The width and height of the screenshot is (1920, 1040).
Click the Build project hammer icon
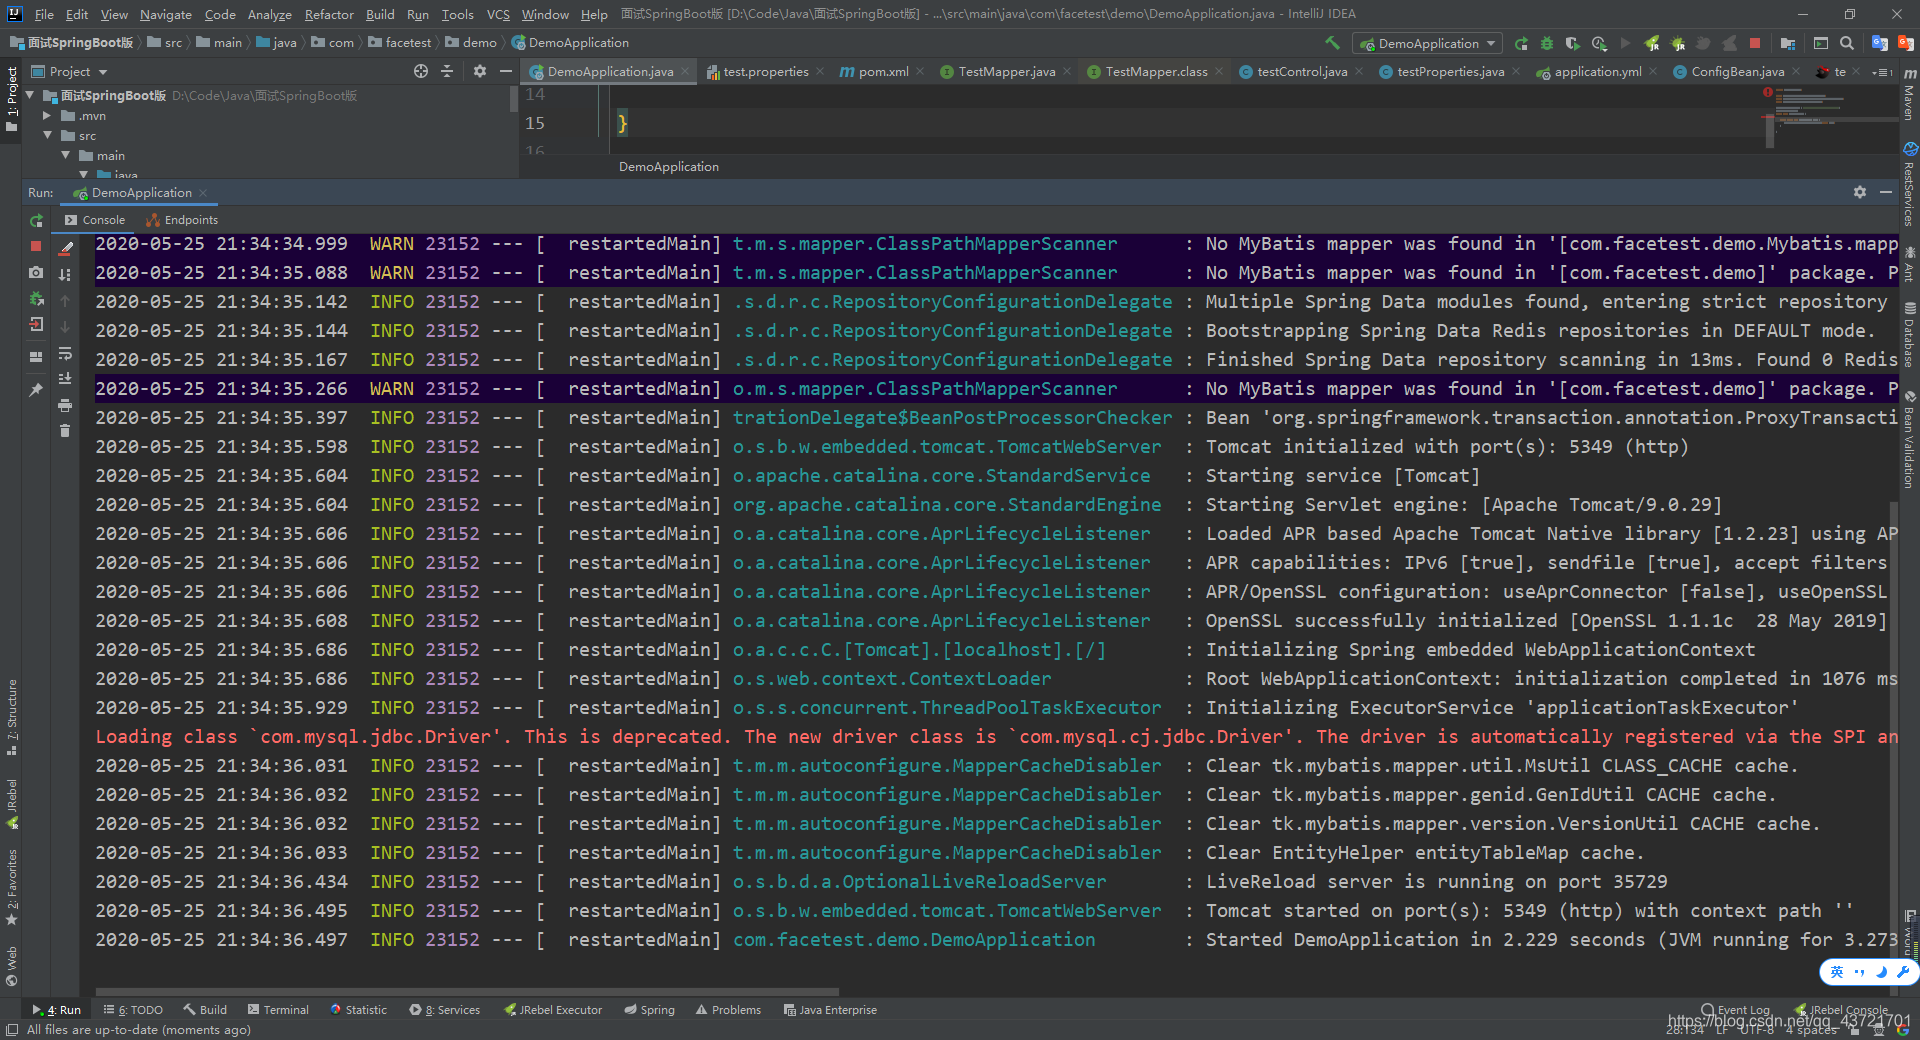tap(1332, 43)
